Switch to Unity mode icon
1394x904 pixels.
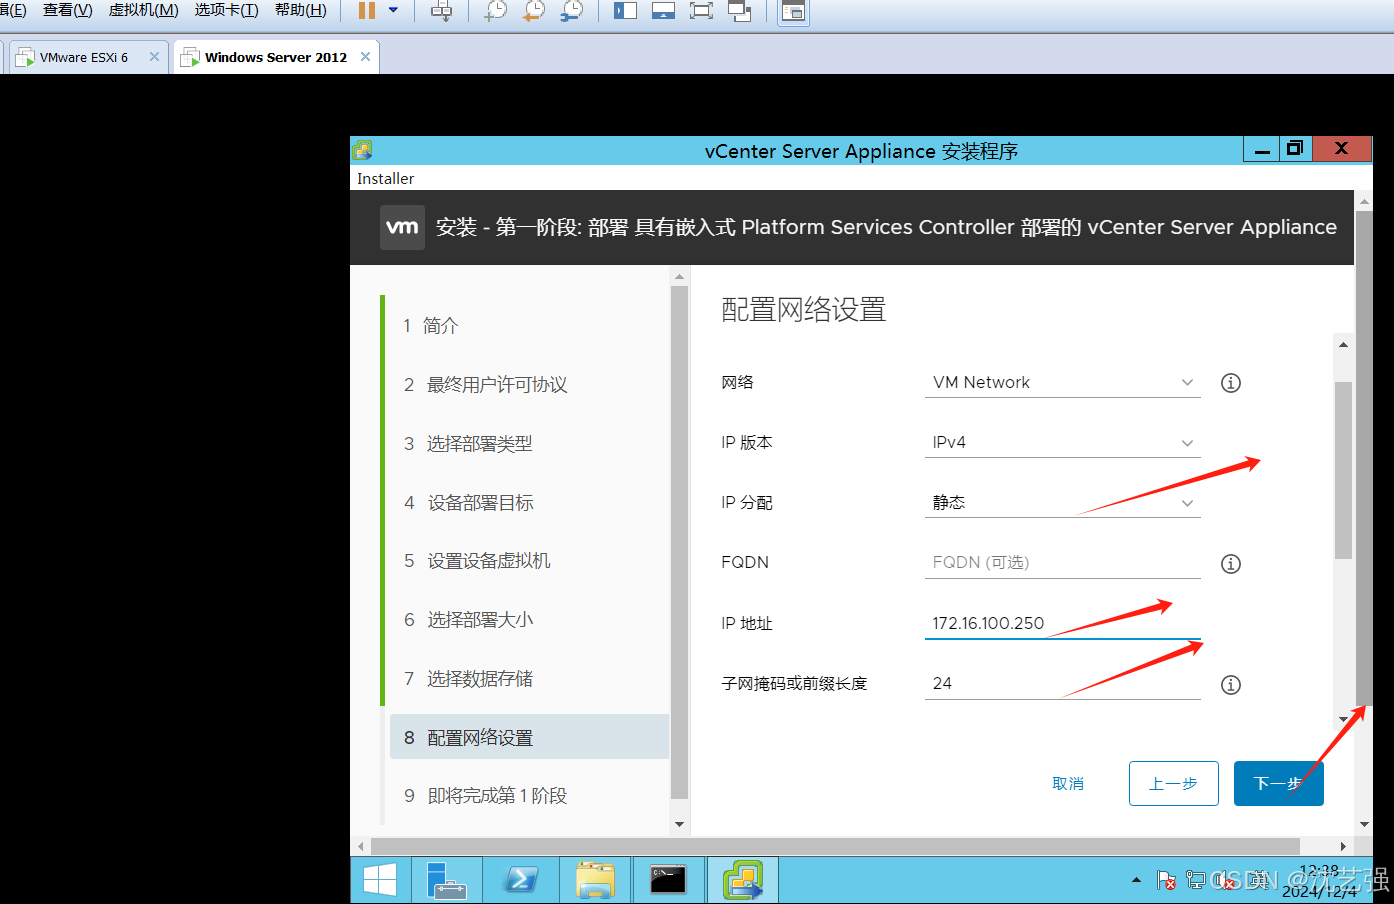(740, 11)
